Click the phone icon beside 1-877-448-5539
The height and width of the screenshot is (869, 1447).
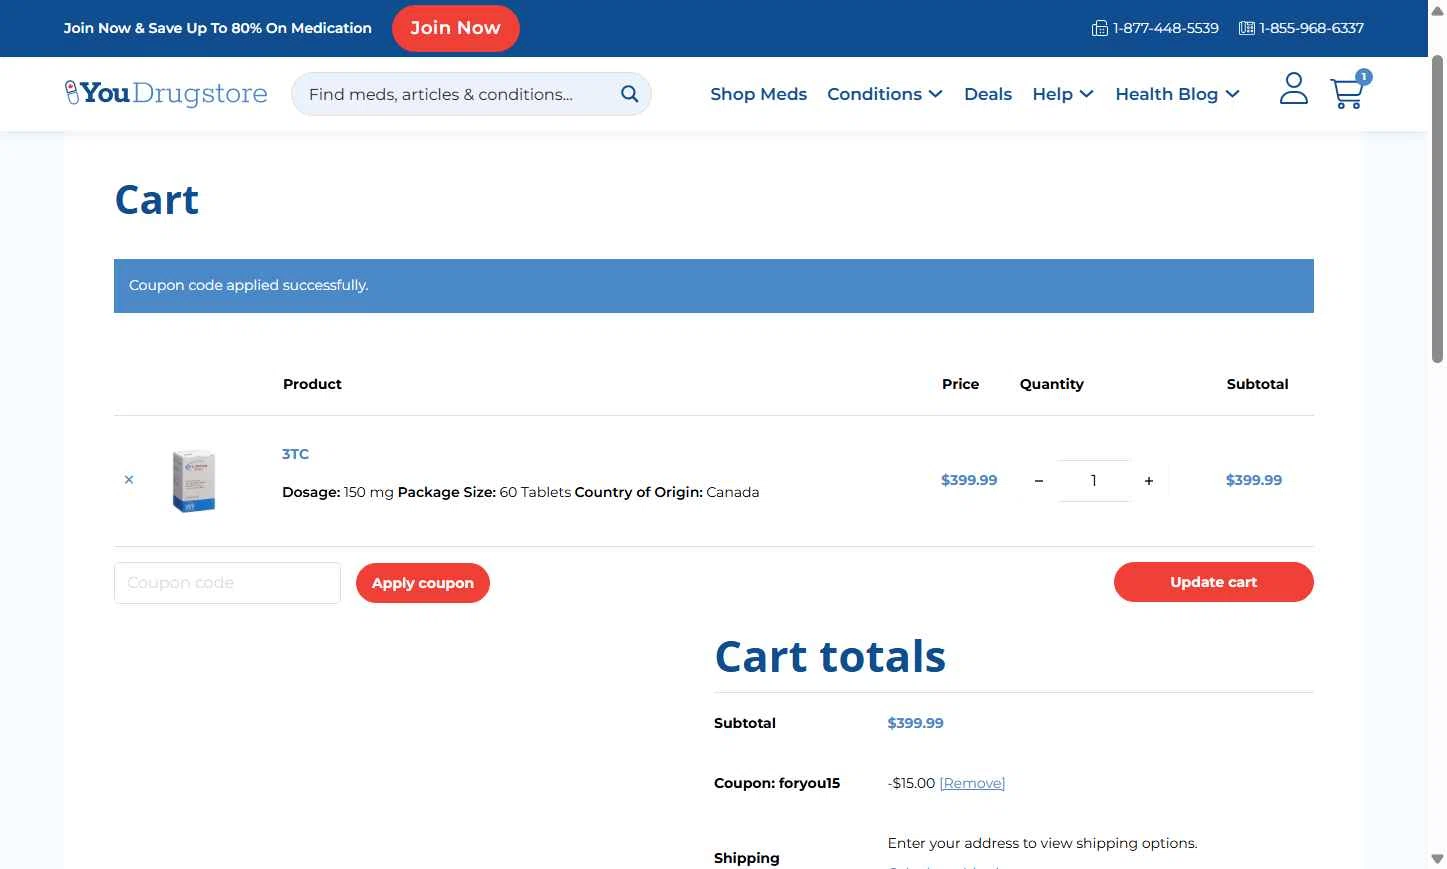[x=1099, y=28]
